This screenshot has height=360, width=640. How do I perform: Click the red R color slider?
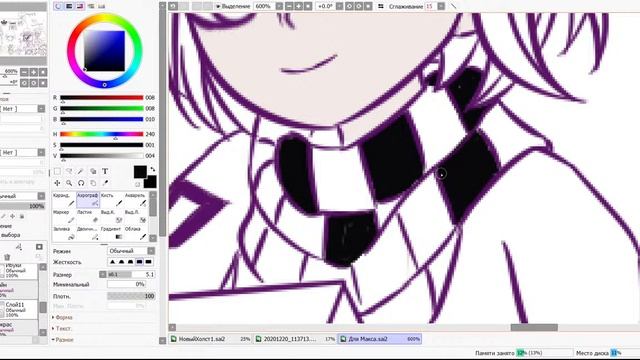click(x=102, y=98)
